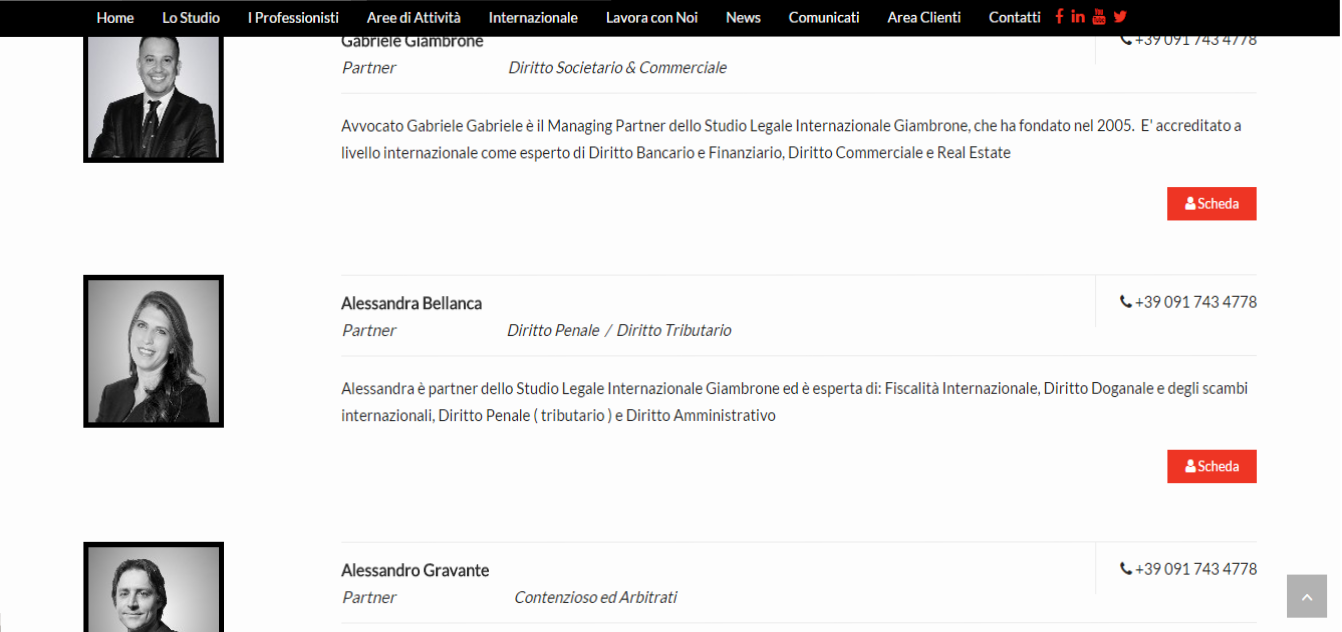Open the YouTube social icon
Image resolution: width=1342 pixels, height=632 pixels.
(1099, 16)
